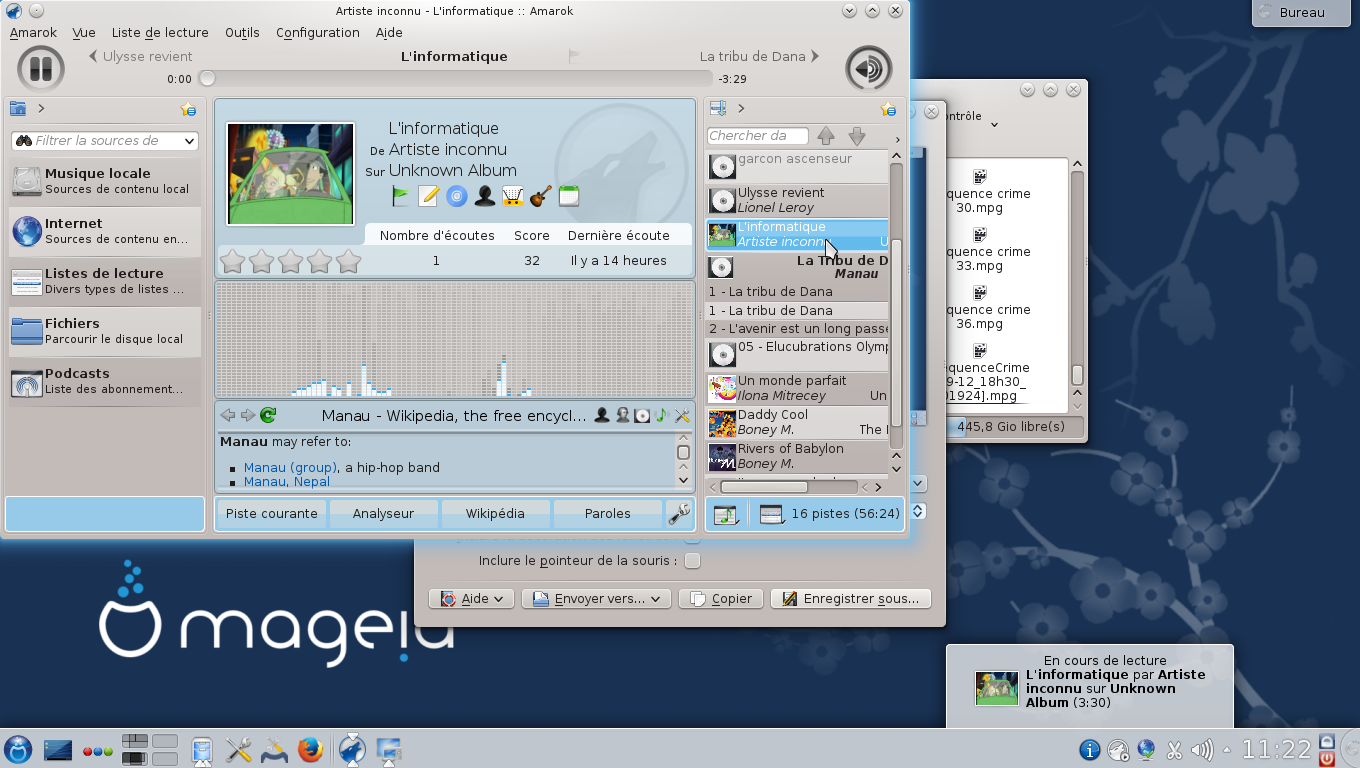Give the track a five-star rating
This screenshot has height=768, width=1360.
click(x=348, y=261)
